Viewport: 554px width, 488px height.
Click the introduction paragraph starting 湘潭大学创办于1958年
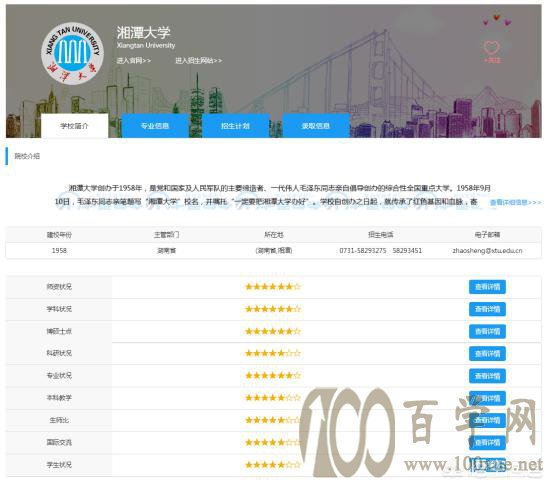[x=272, y=195]
